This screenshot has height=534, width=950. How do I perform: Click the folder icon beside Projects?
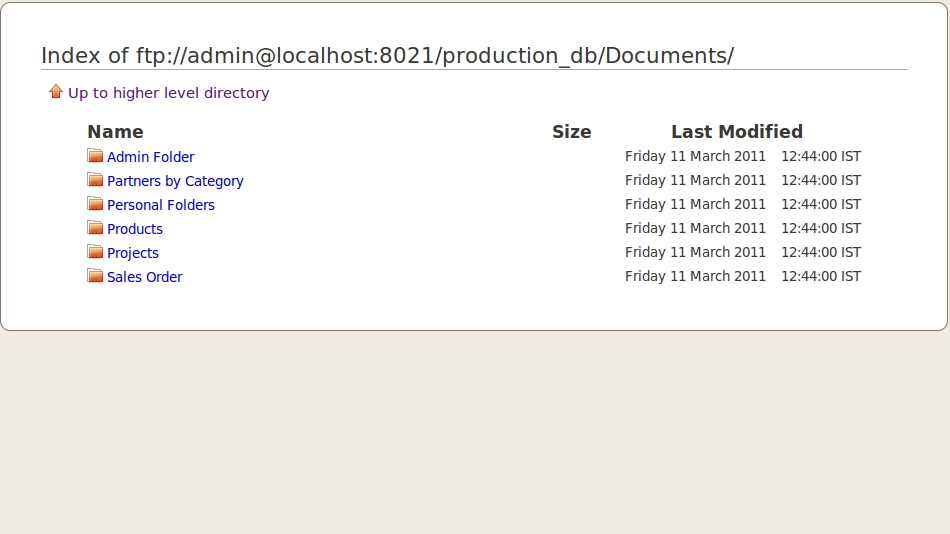95,252
